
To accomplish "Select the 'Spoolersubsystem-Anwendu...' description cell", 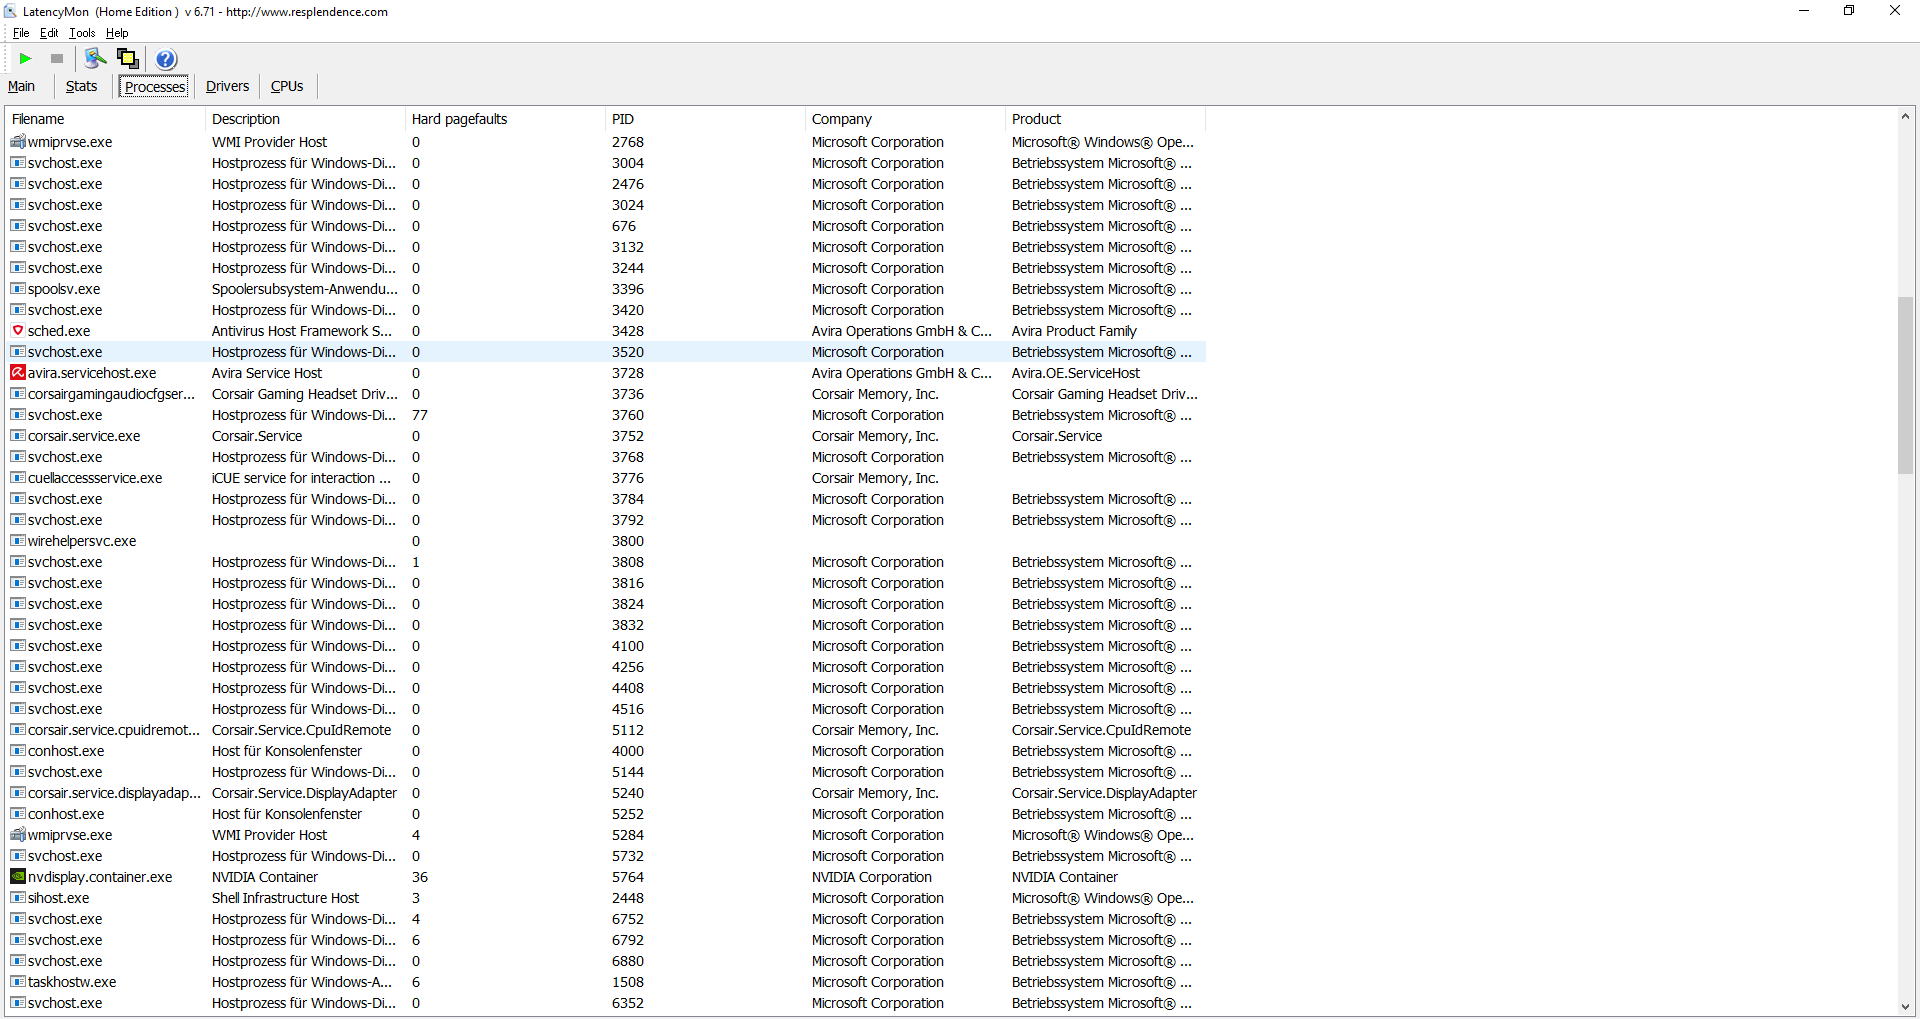I will pyautogui.click(x=305, y=289).
